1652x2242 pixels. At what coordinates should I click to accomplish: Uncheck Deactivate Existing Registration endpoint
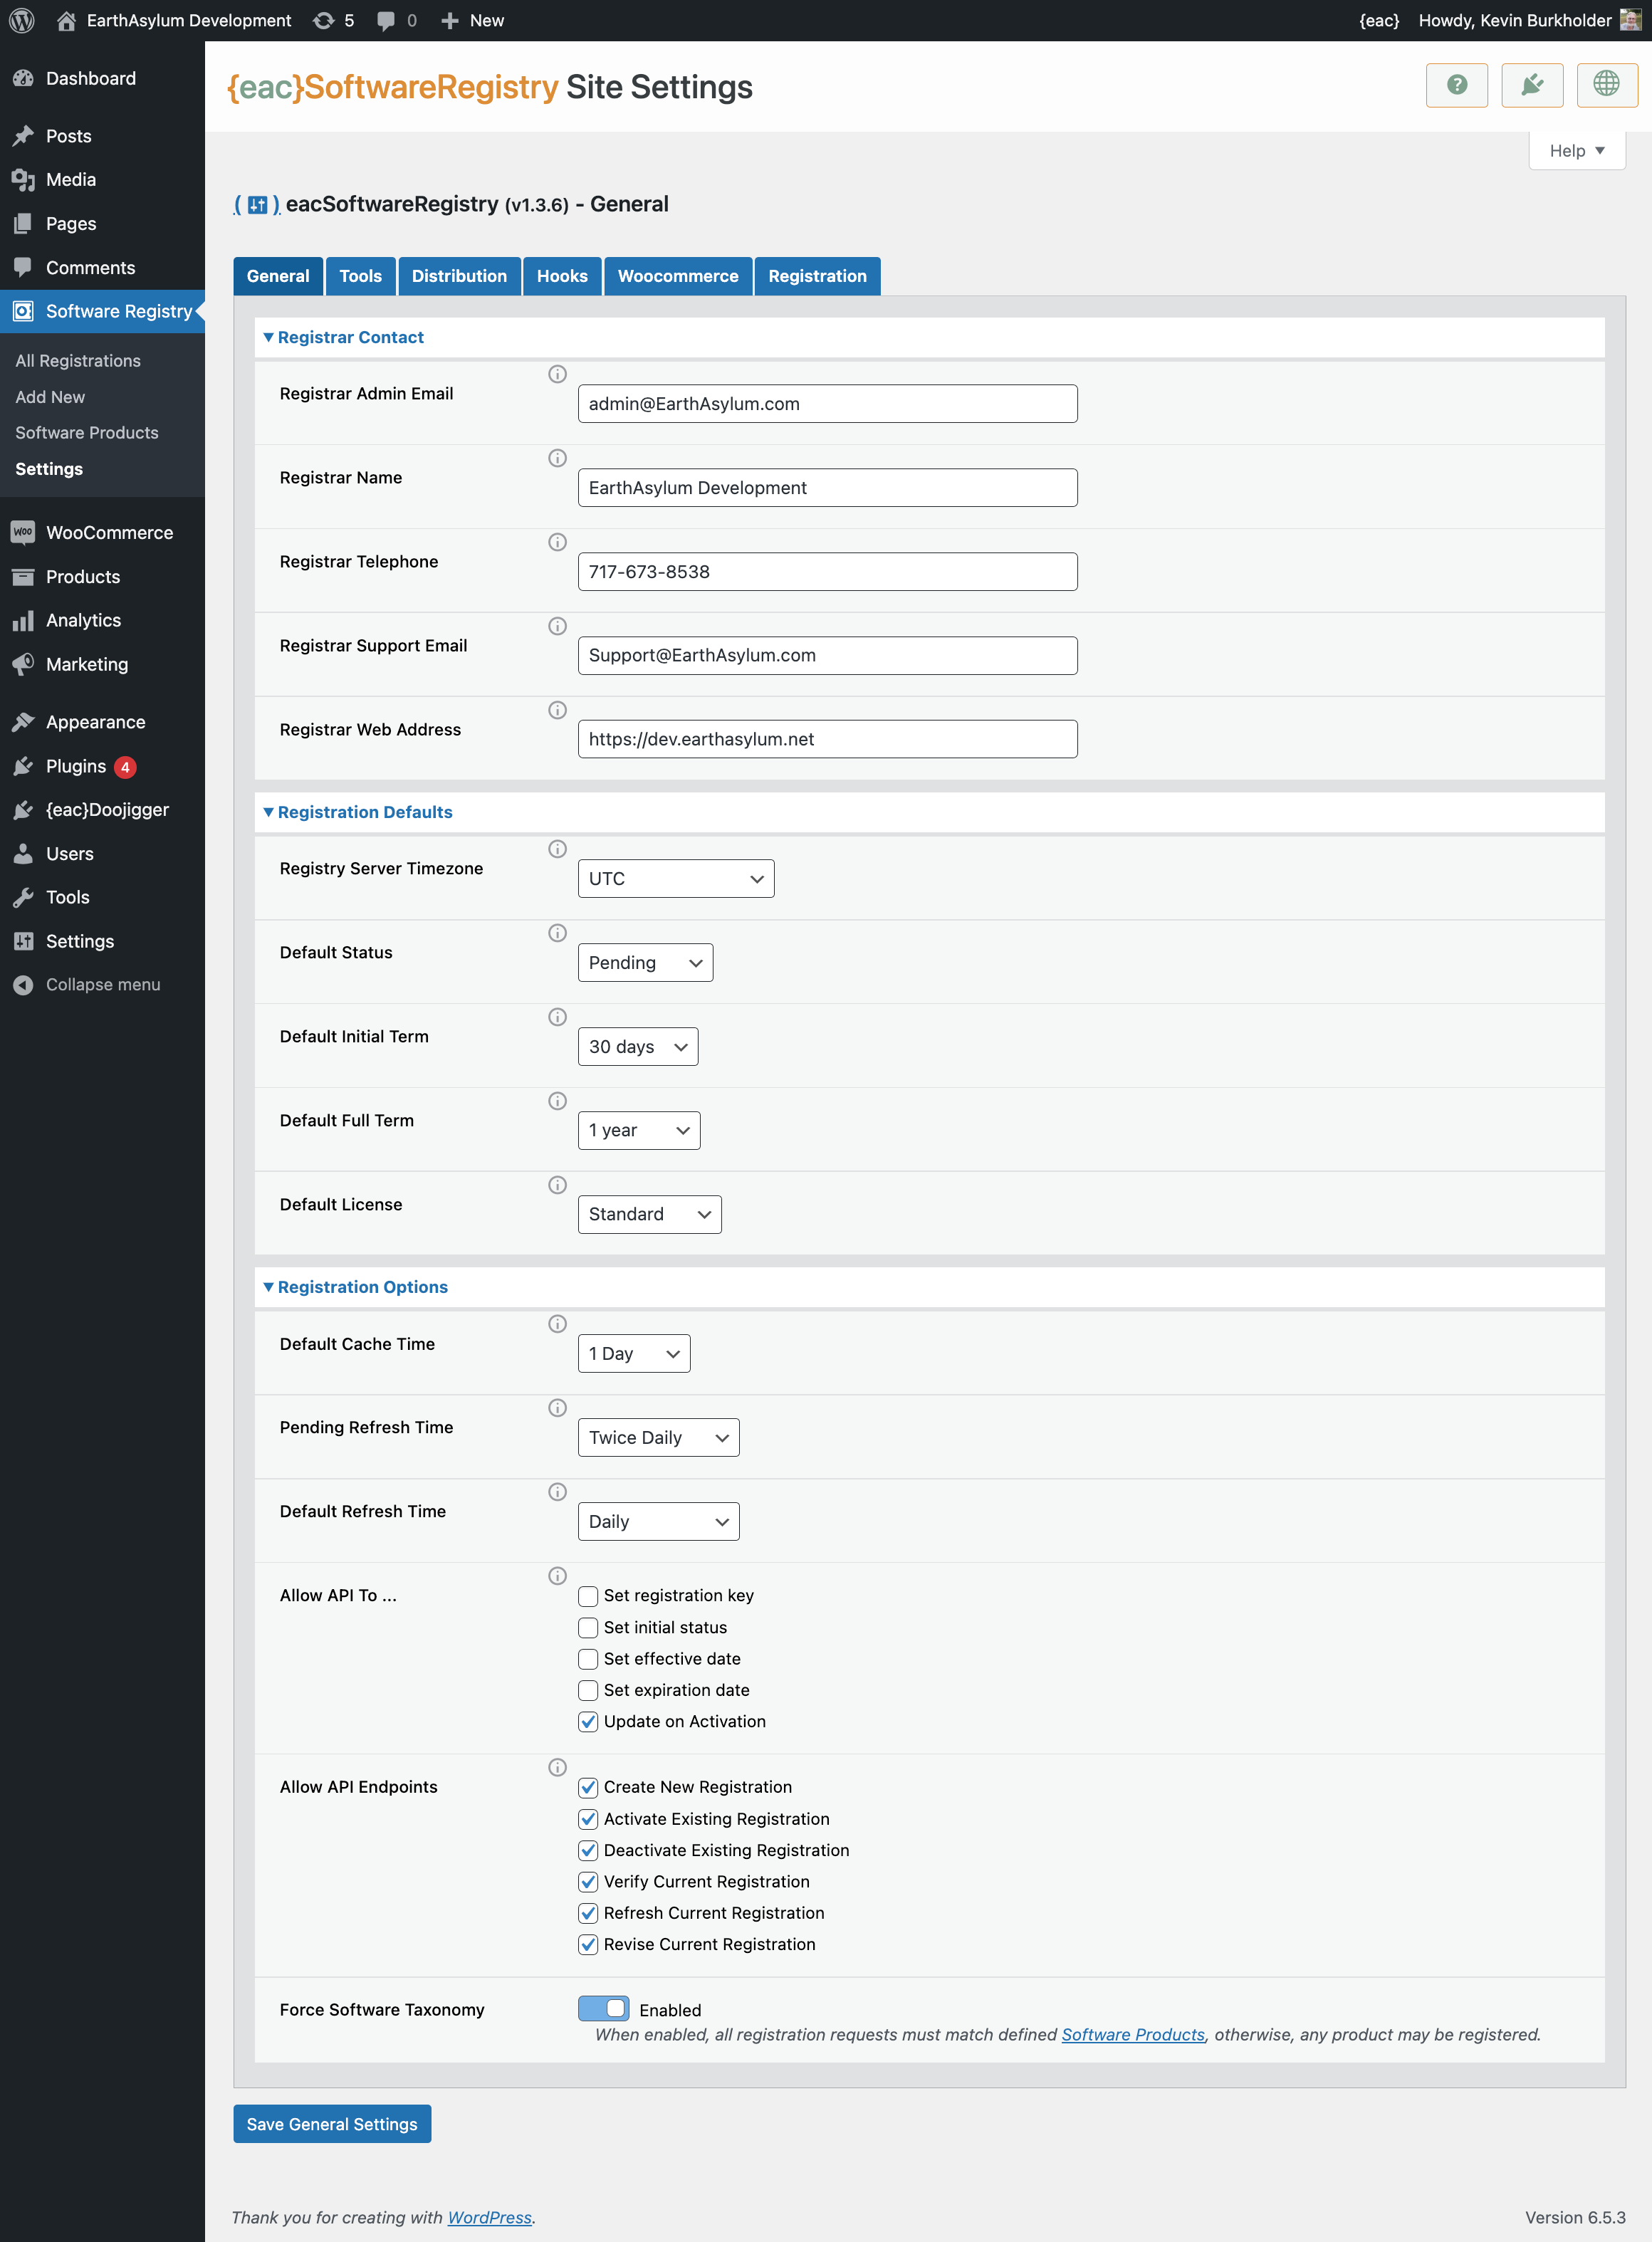588,1850
